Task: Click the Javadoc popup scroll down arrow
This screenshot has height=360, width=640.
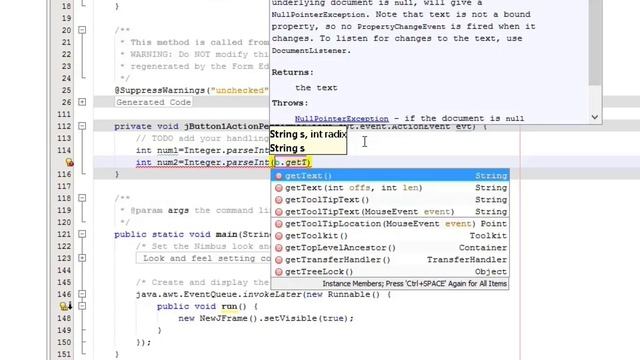Action: click(x=595, y=117)
